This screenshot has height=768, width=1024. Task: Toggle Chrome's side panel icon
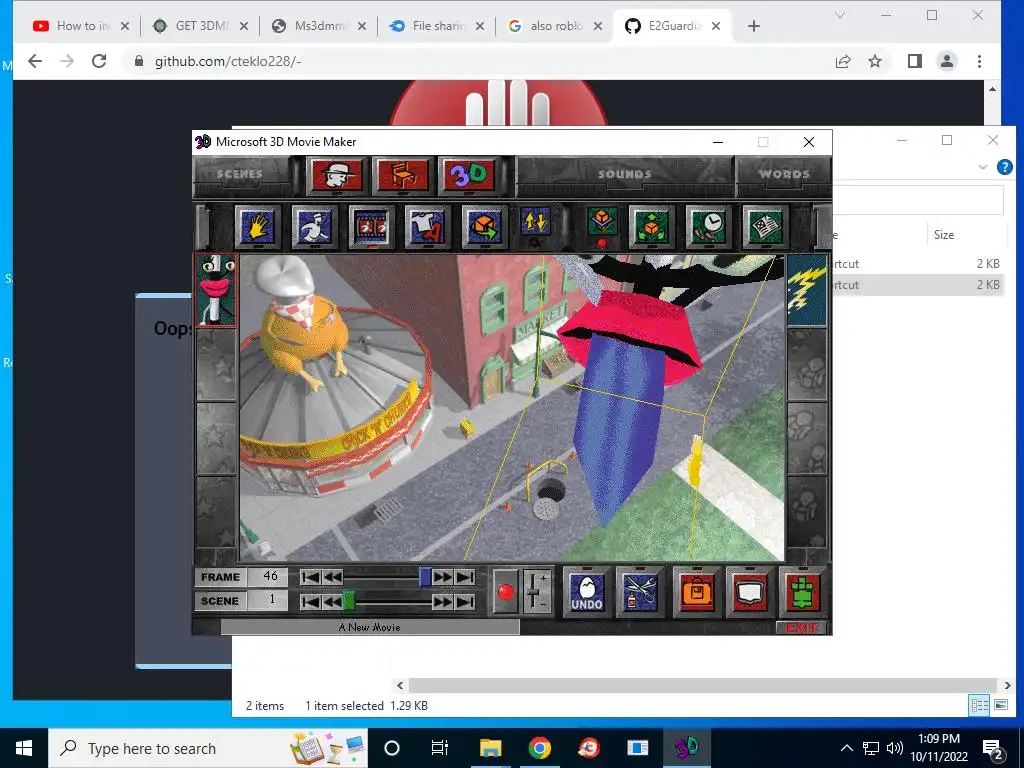[x=915, y=61]
